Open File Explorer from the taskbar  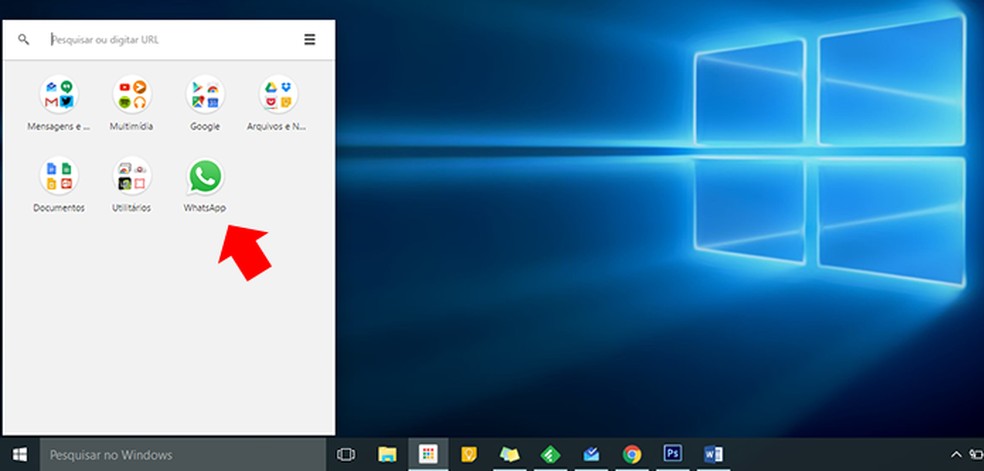point(387,455)
